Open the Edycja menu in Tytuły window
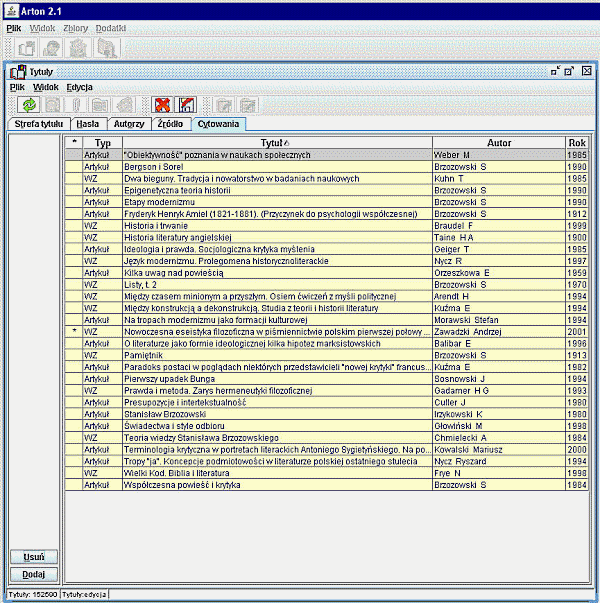Screen dimensions: 600x603 coord(80,87)
